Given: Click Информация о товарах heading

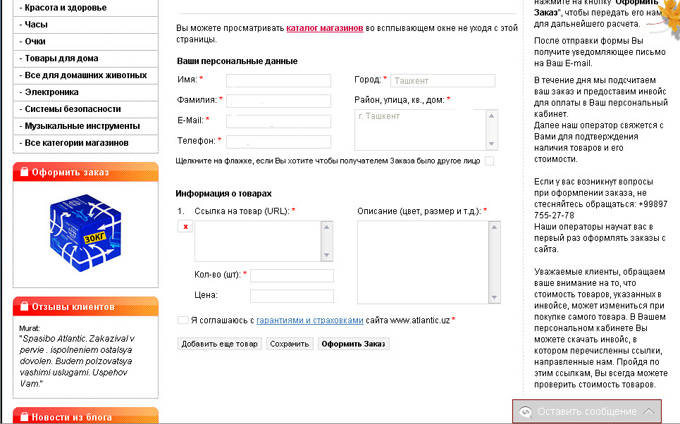Looking at the screenshot, I should [x=224, y=193].
